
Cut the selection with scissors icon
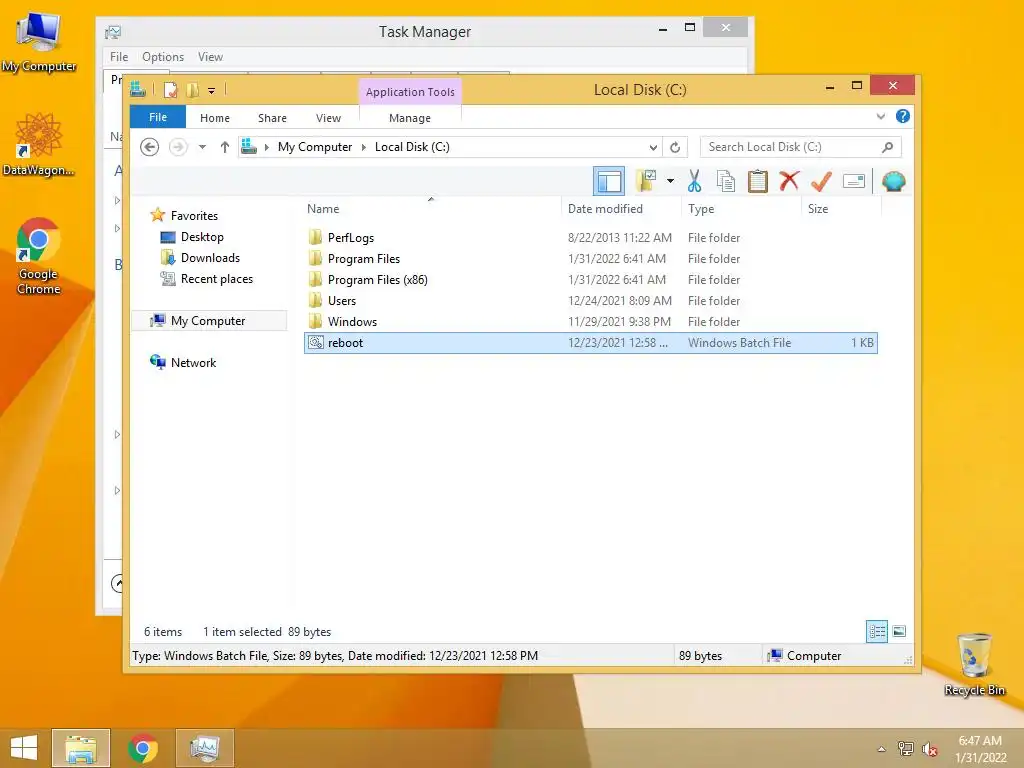pos(694,181)
